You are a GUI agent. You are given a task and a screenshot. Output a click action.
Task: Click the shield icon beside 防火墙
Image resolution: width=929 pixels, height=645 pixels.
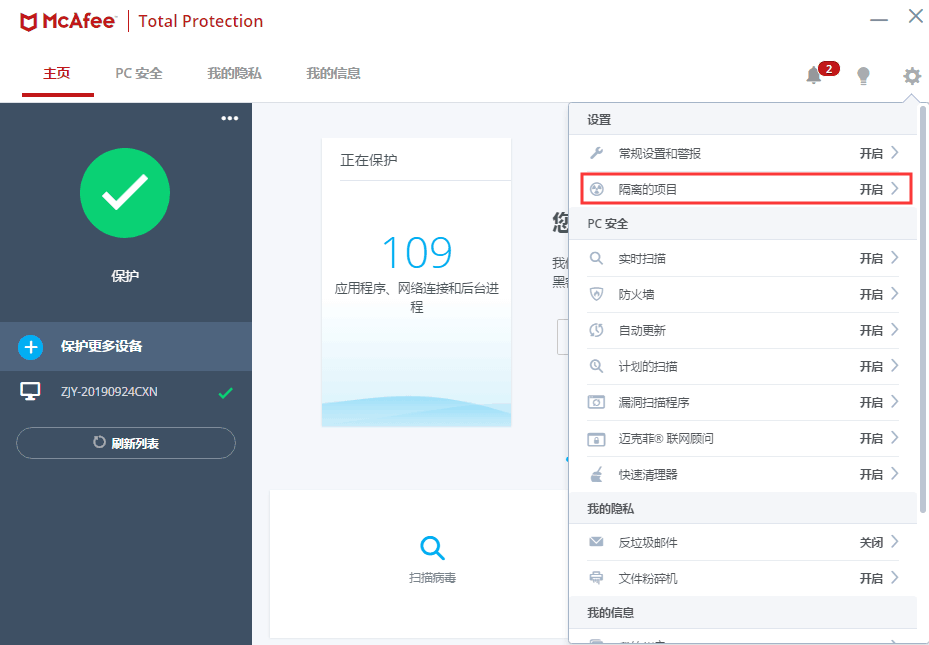[x=597, y=294]
